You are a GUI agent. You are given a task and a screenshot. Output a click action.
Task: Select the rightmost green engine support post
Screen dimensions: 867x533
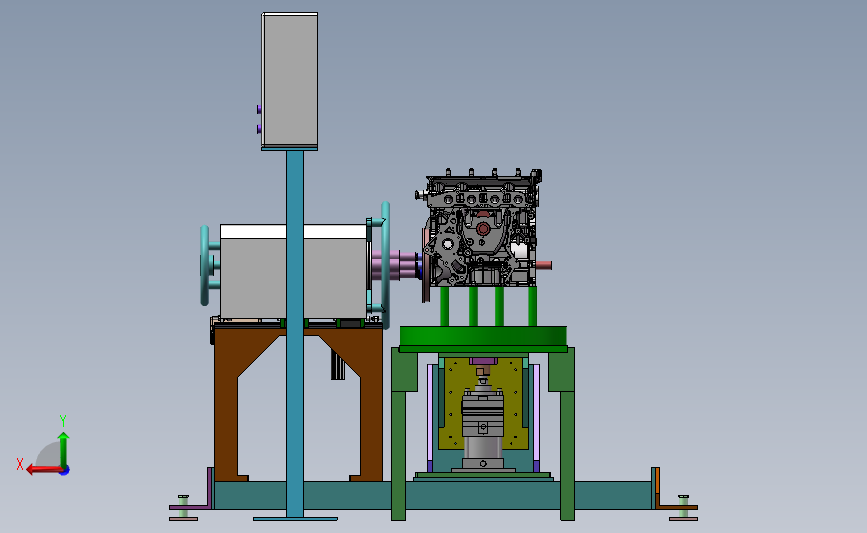click(x=532, y=306)
